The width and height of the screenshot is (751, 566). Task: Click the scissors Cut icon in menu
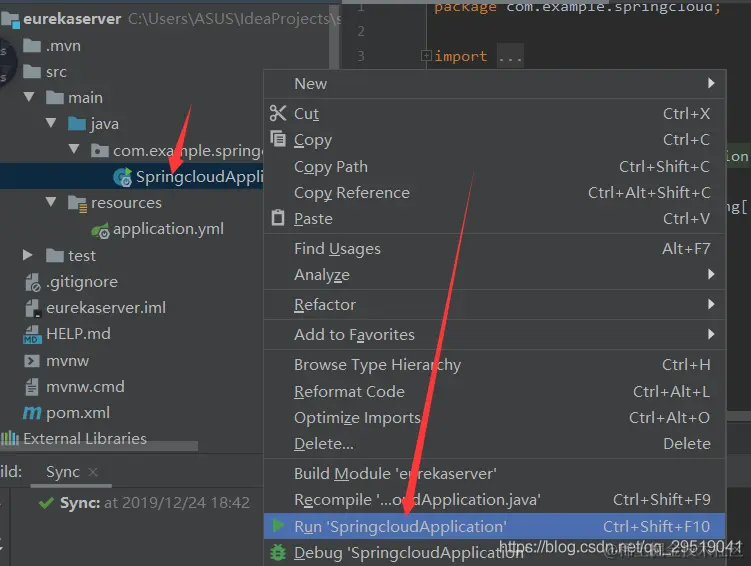[278, 113]
